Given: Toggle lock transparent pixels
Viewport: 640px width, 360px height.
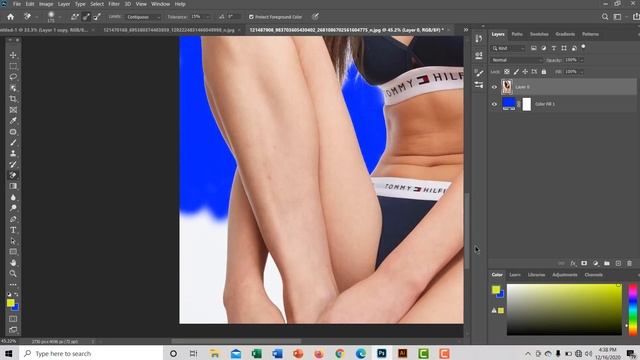Looking at the screenshot, I should 507,72.
